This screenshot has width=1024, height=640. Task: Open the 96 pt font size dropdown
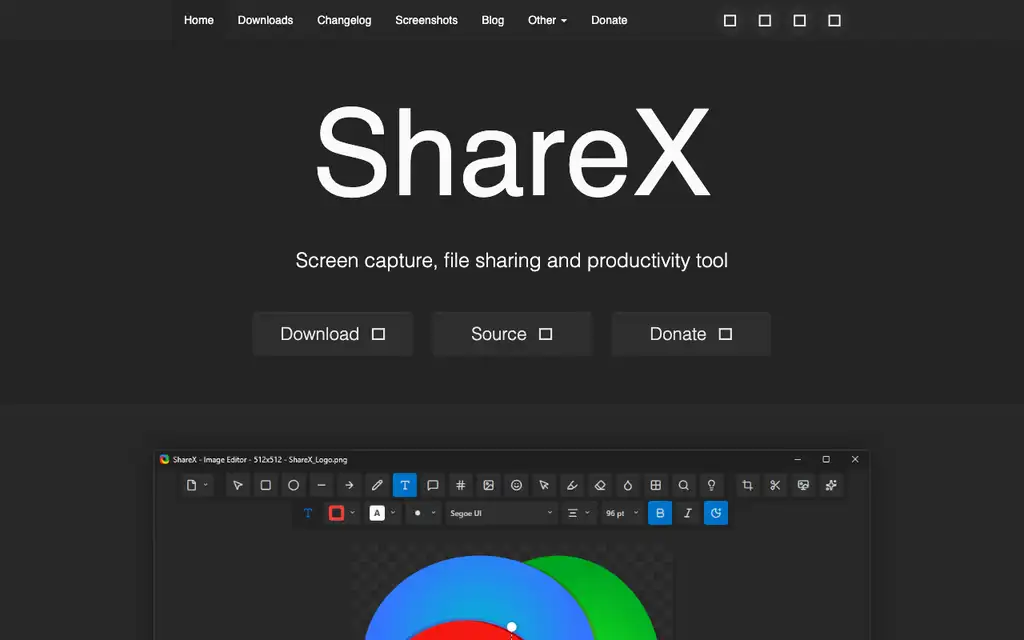[x=622, y=513]
